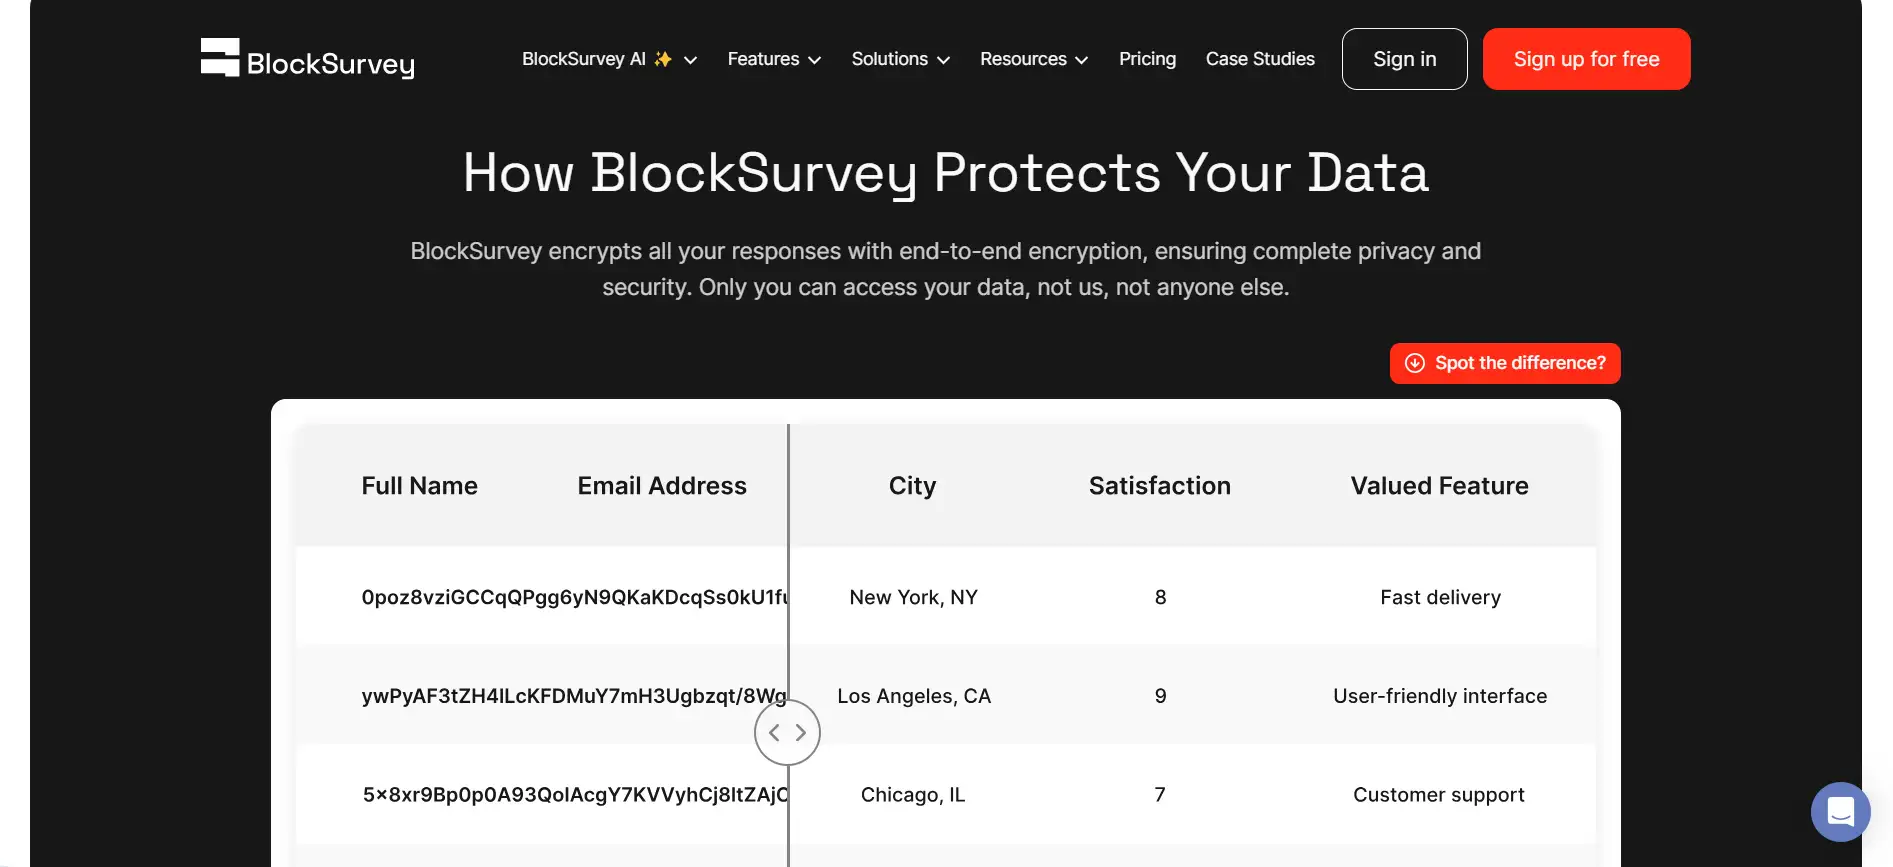Click the sparkle icon beside BlockSurvey AI

tap(663, 59)
